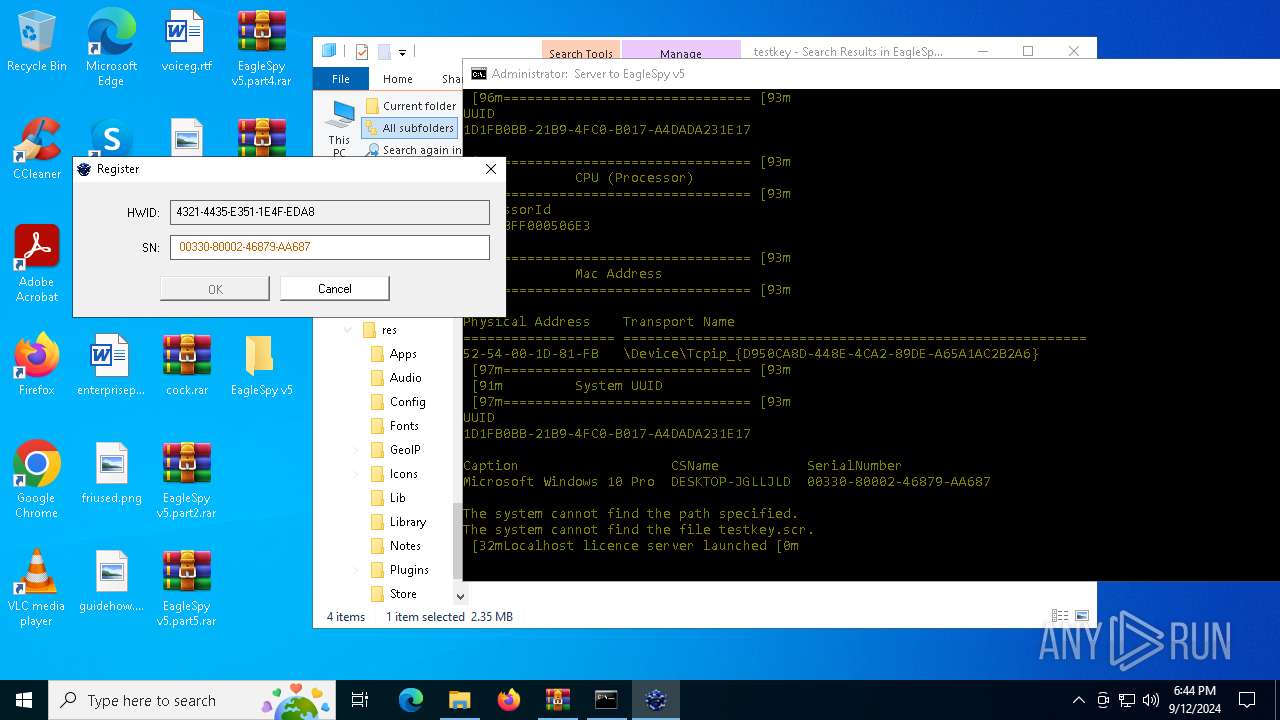Switch to the Home ribbon tab
1280x720 pixels.
pos(398,79)
